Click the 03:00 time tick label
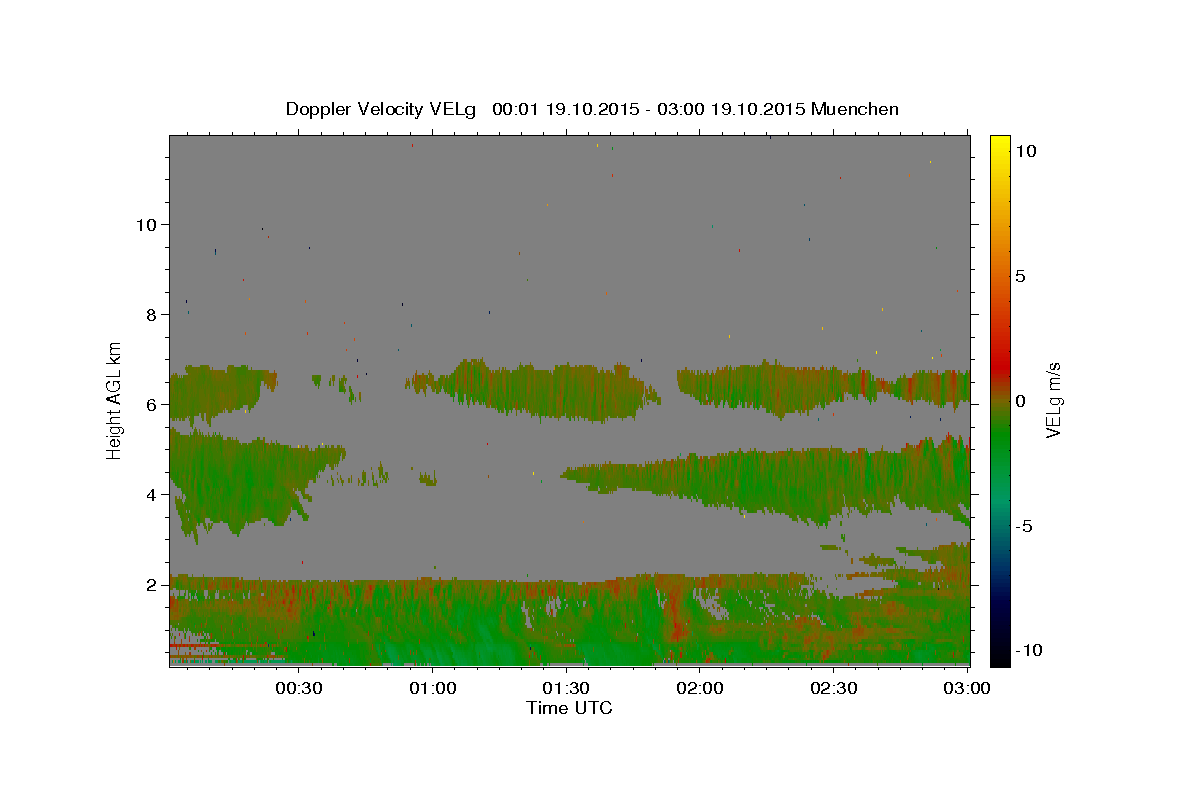Image resolution: width=1200 pixels, height=800 pixels. point(968,688)
